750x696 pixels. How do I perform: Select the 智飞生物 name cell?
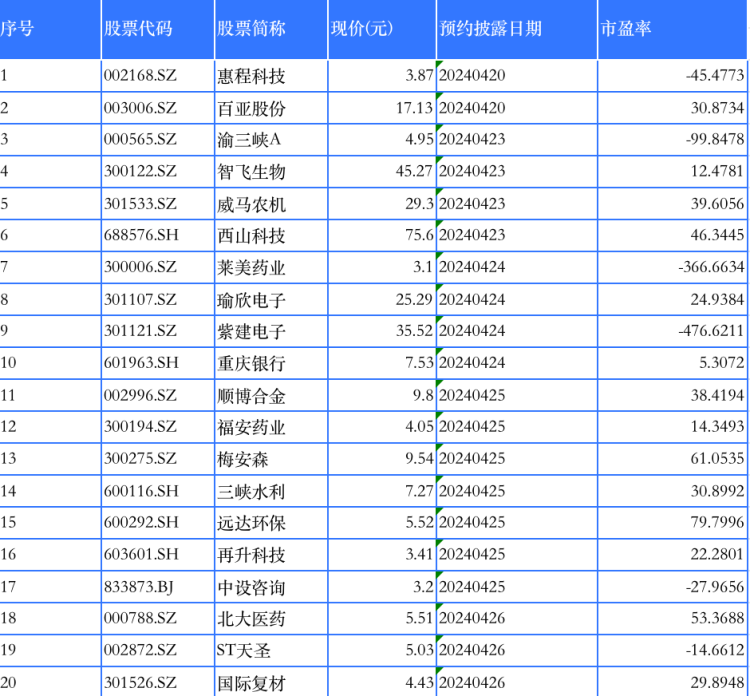point(271,171)
